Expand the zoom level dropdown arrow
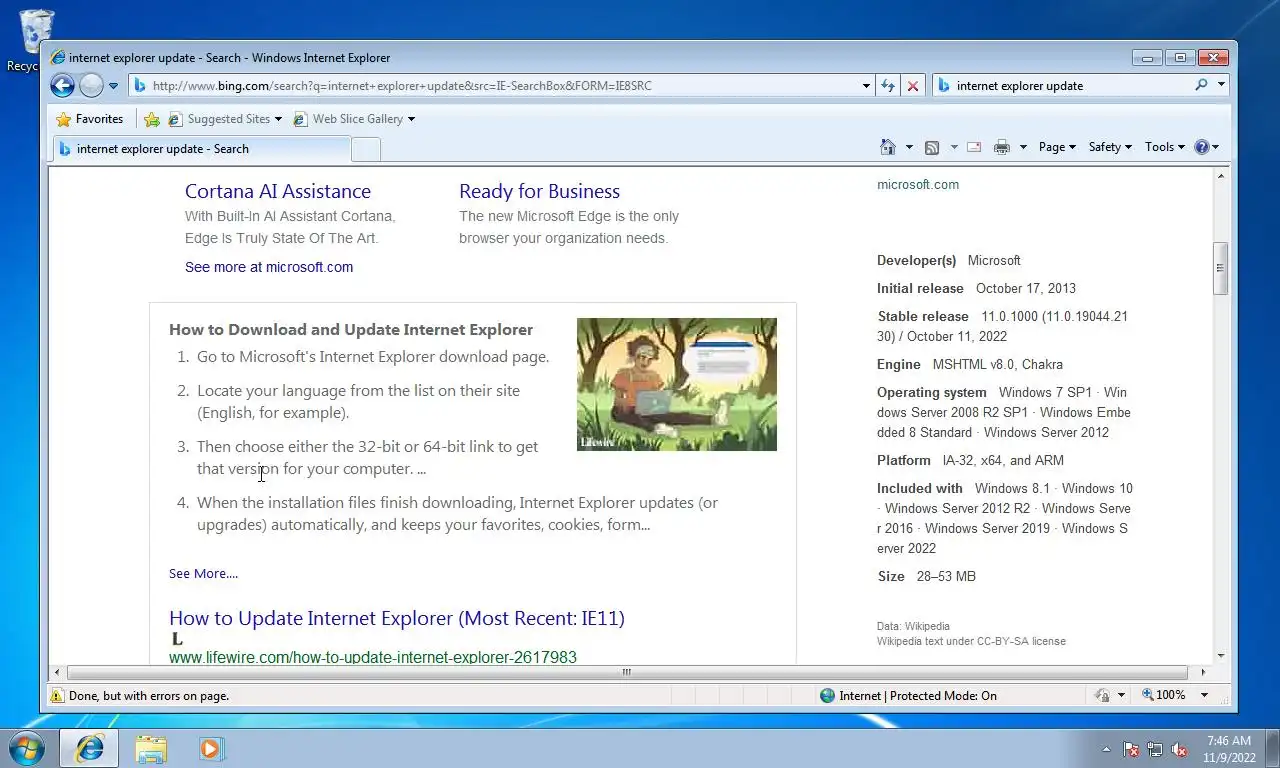Viewport: 1280px width, 768px height. click(1204, 696)
